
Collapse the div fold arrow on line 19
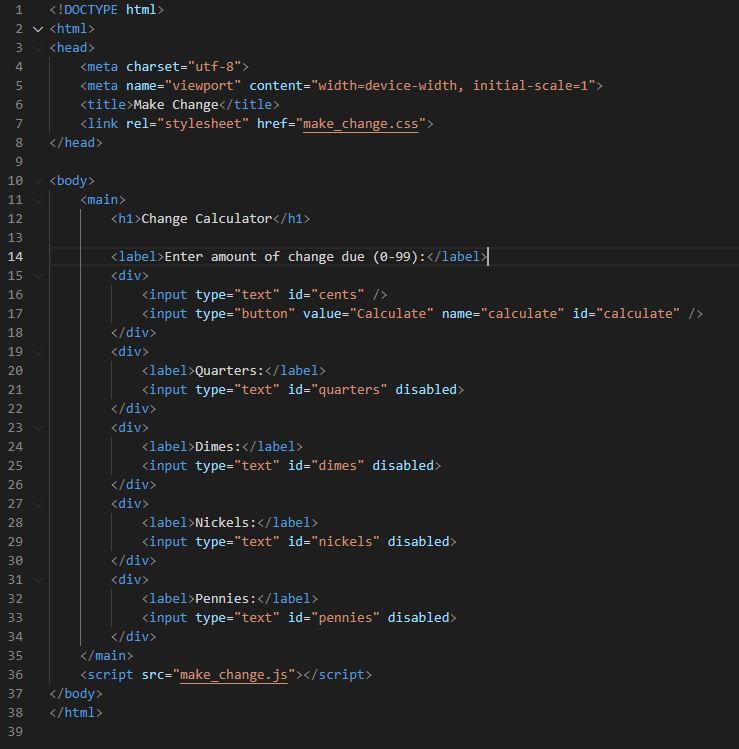coord(38,352)
